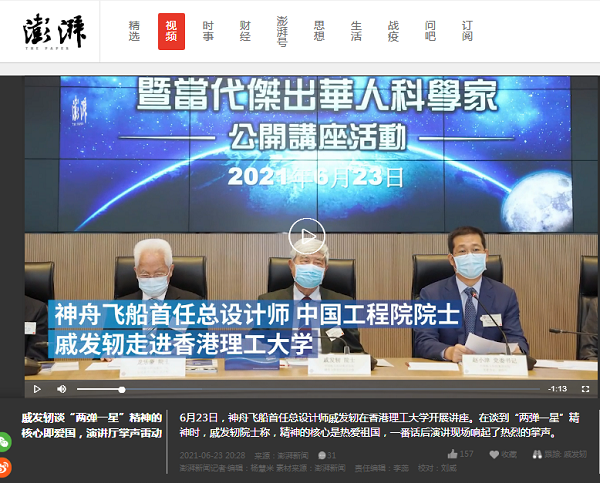Click the source 澎湃新闻 link
600x483 pixels.
tap(293, 455)
